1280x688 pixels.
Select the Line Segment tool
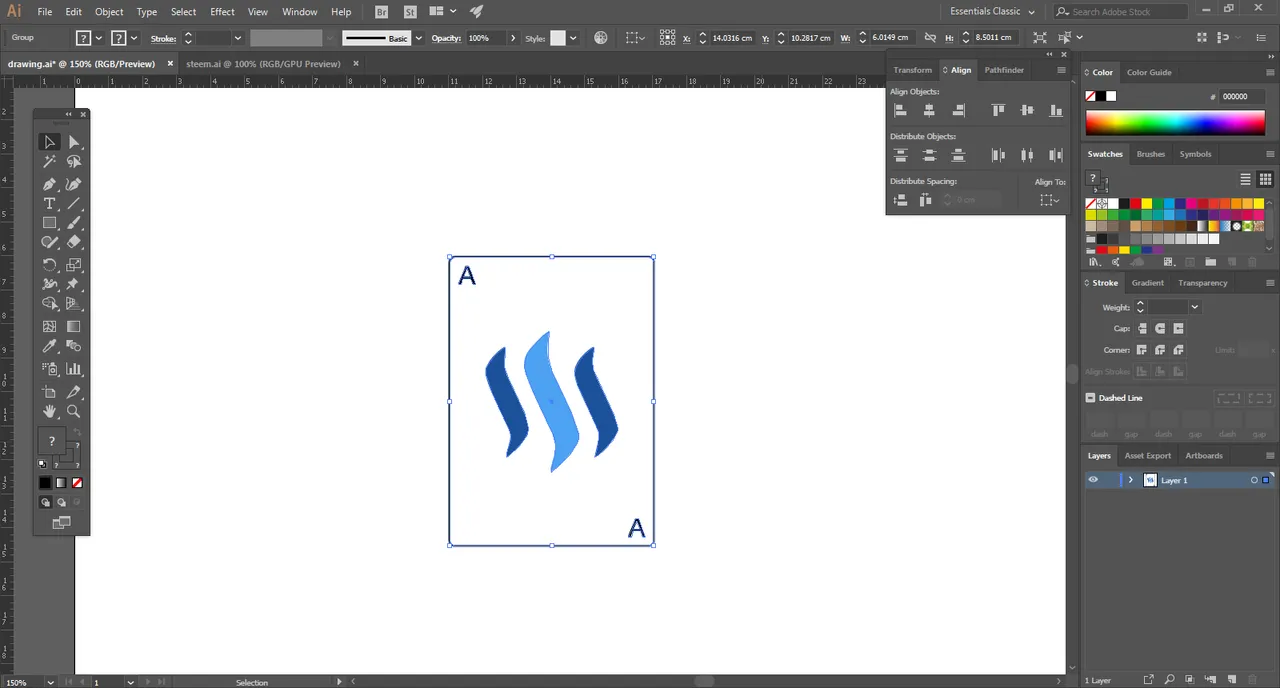tap(74, 203)
